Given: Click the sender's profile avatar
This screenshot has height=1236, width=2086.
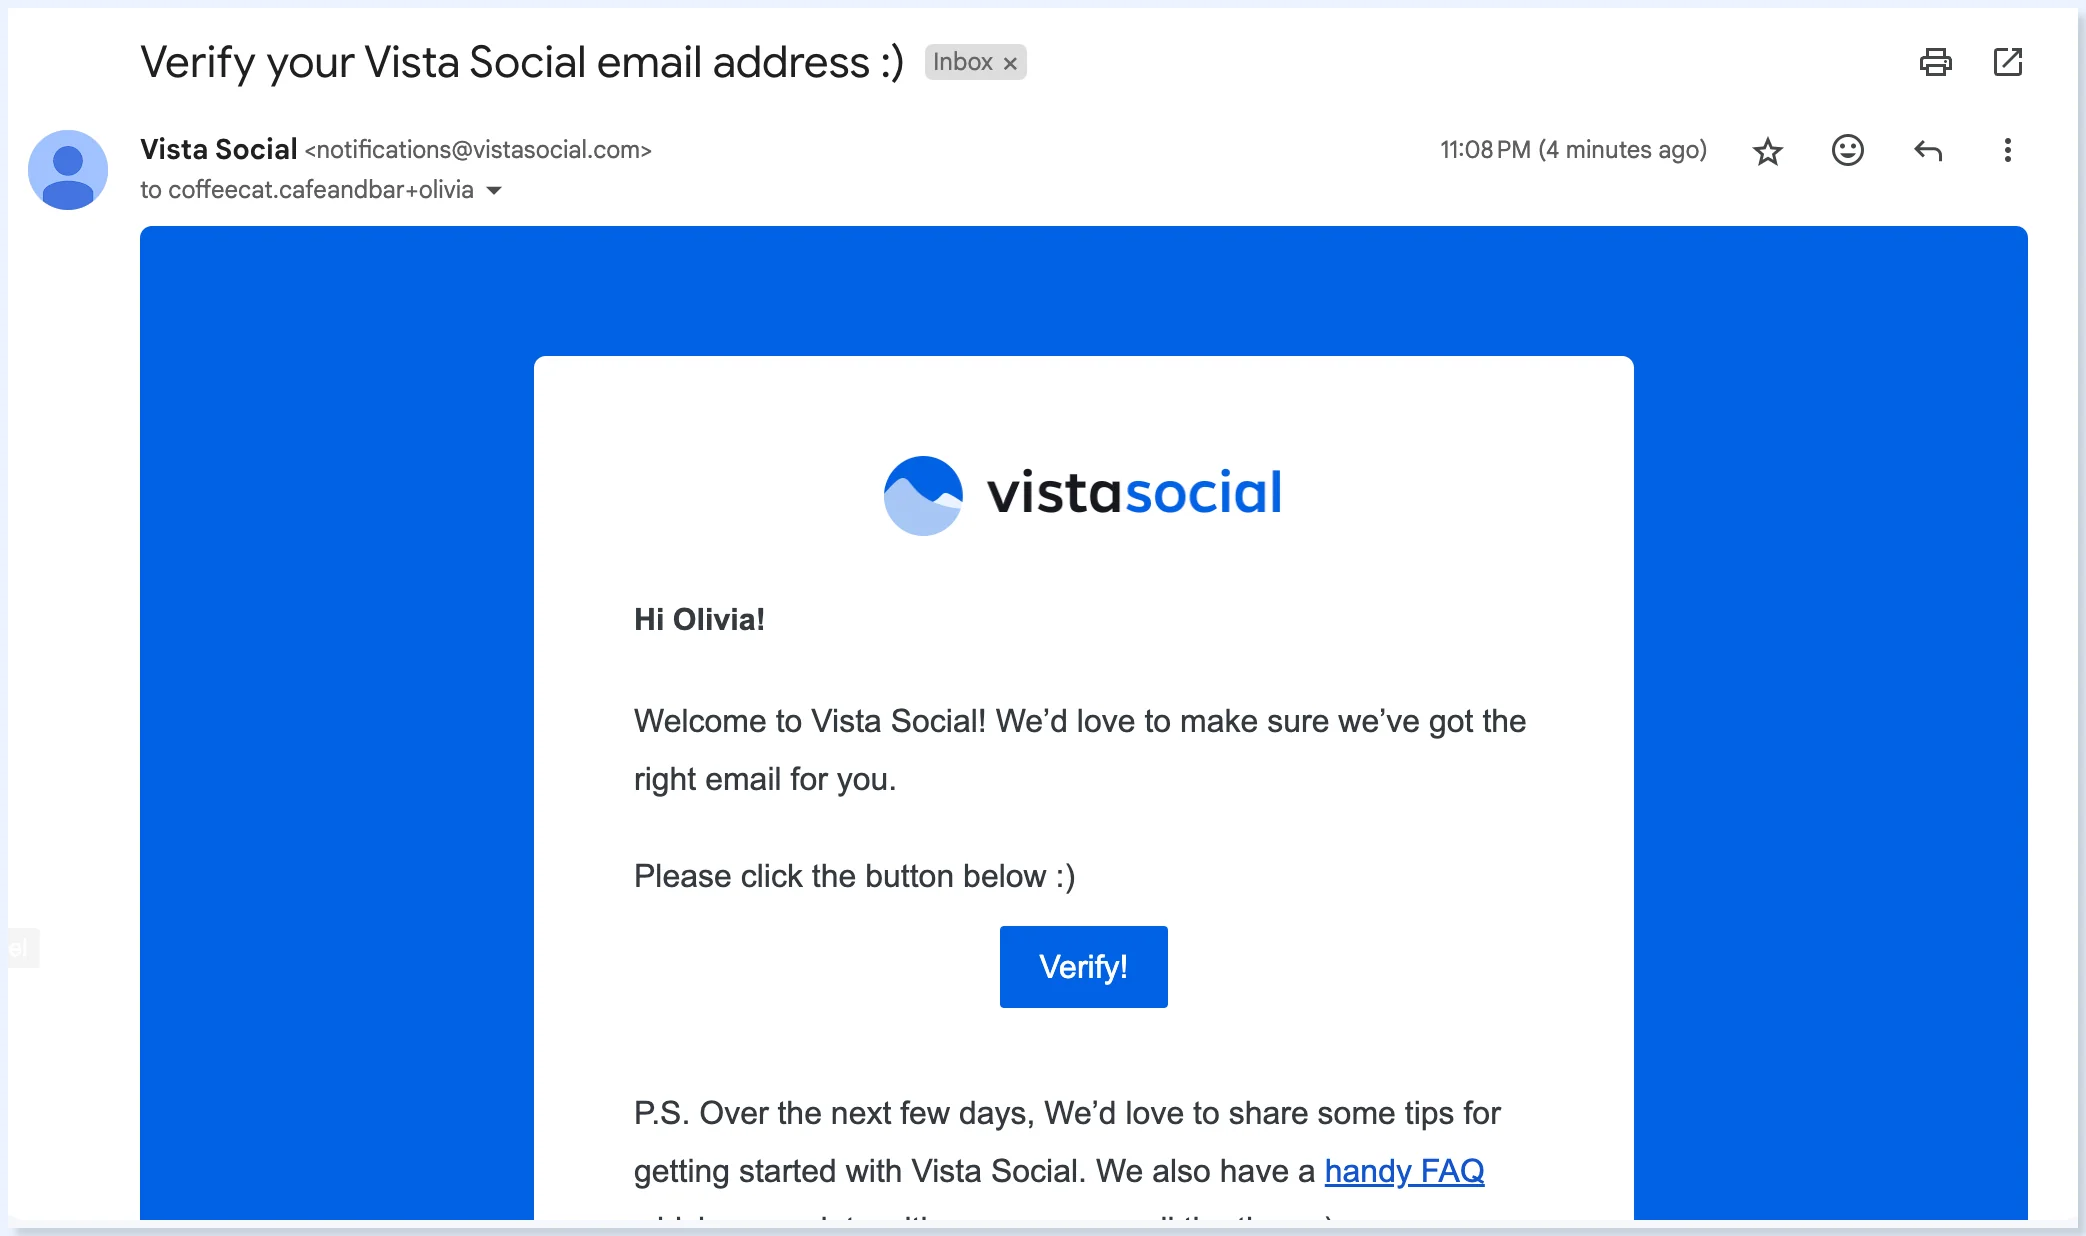Looking at the screenshot, I should coord(68,169).
